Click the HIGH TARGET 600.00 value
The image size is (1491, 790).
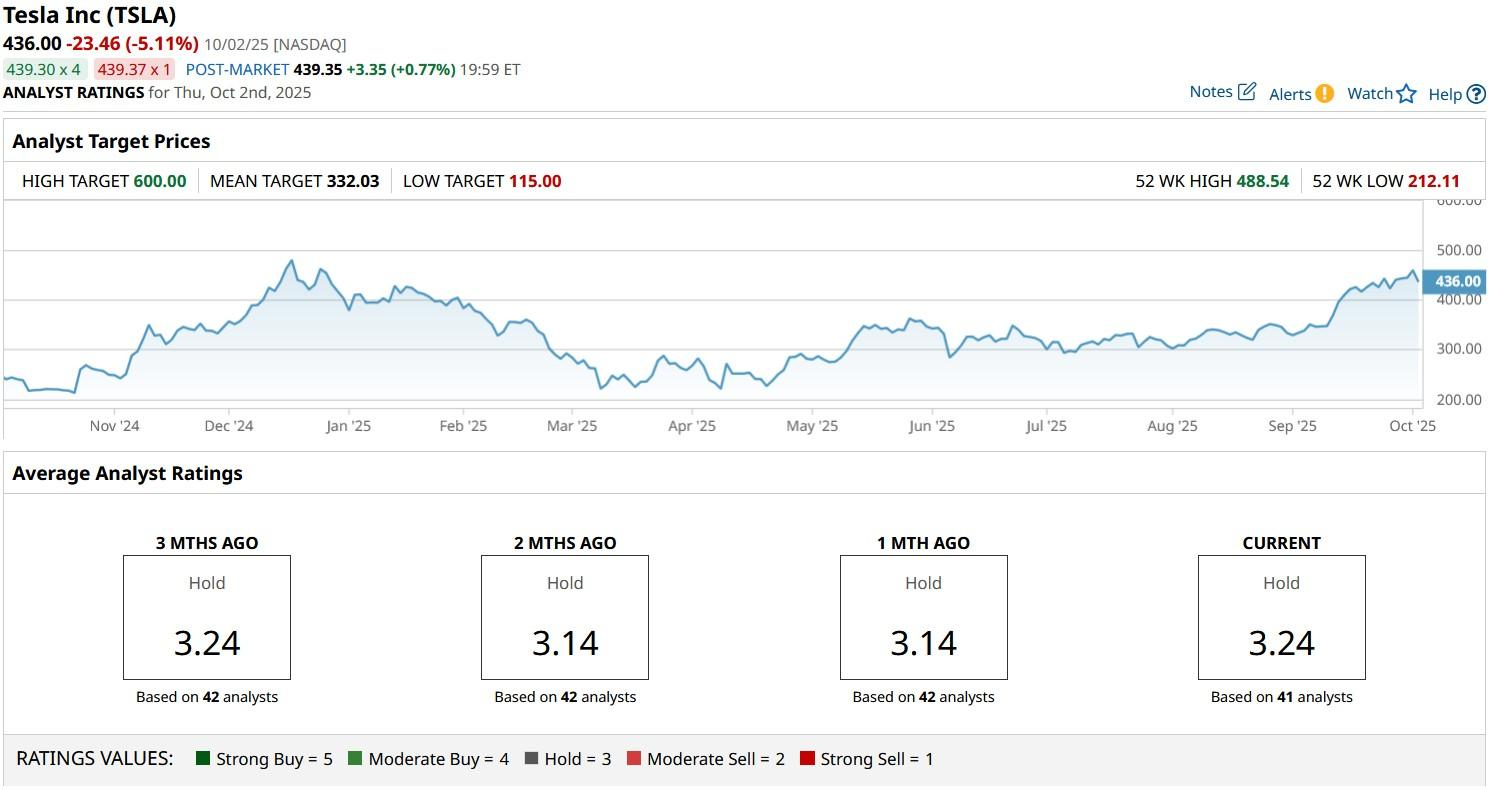(160, 181)
